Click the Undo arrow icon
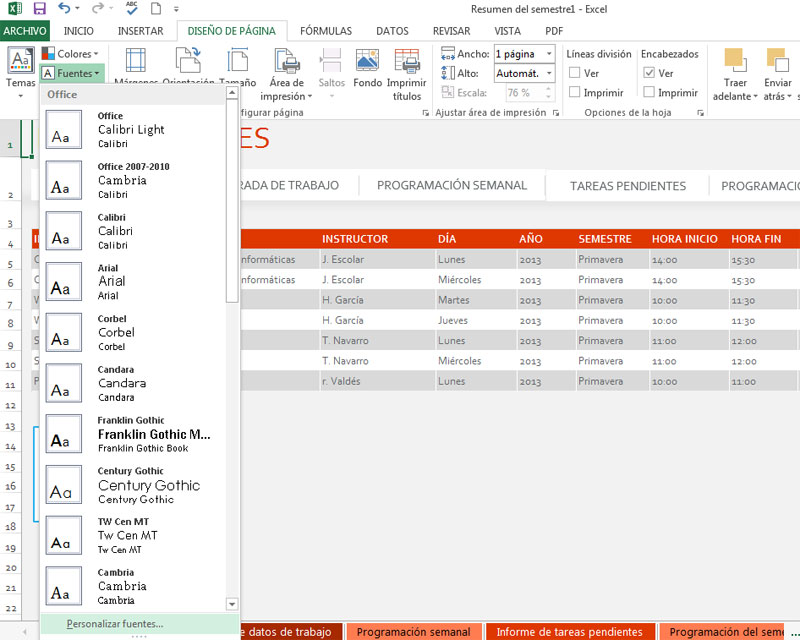 64,8
